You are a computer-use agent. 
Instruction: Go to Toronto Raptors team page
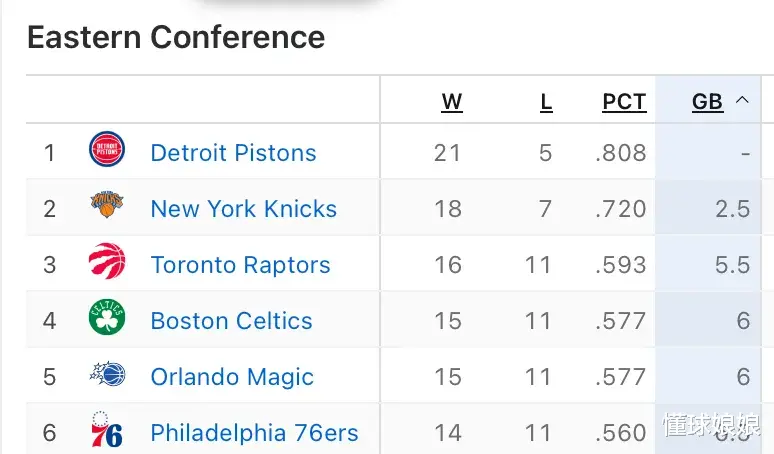point(240,265)
